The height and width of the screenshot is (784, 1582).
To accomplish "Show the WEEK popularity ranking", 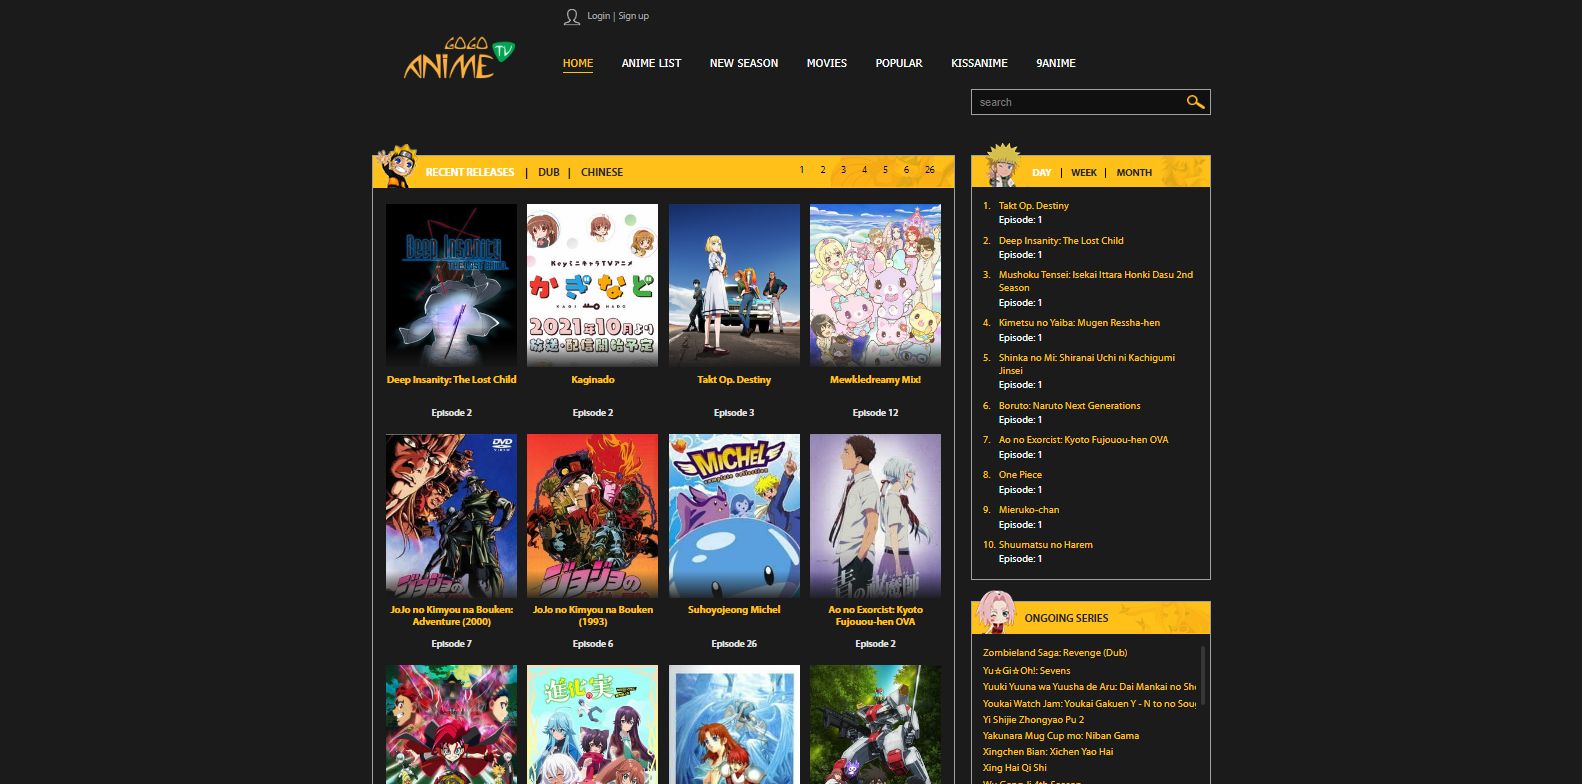I will click(1084, 173).
